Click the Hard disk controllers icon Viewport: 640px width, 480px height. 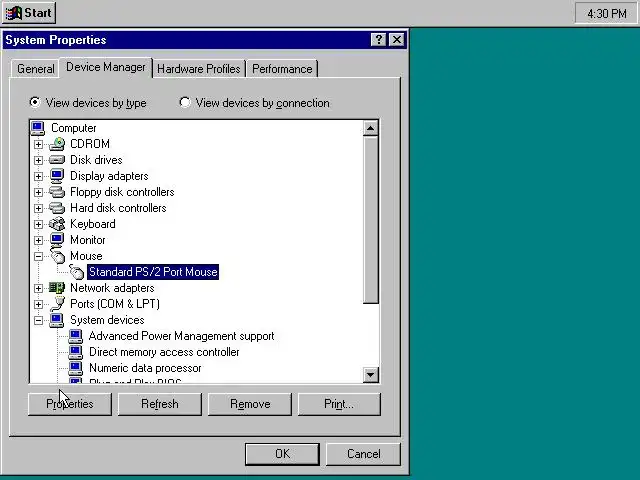[x=57, y=208]
